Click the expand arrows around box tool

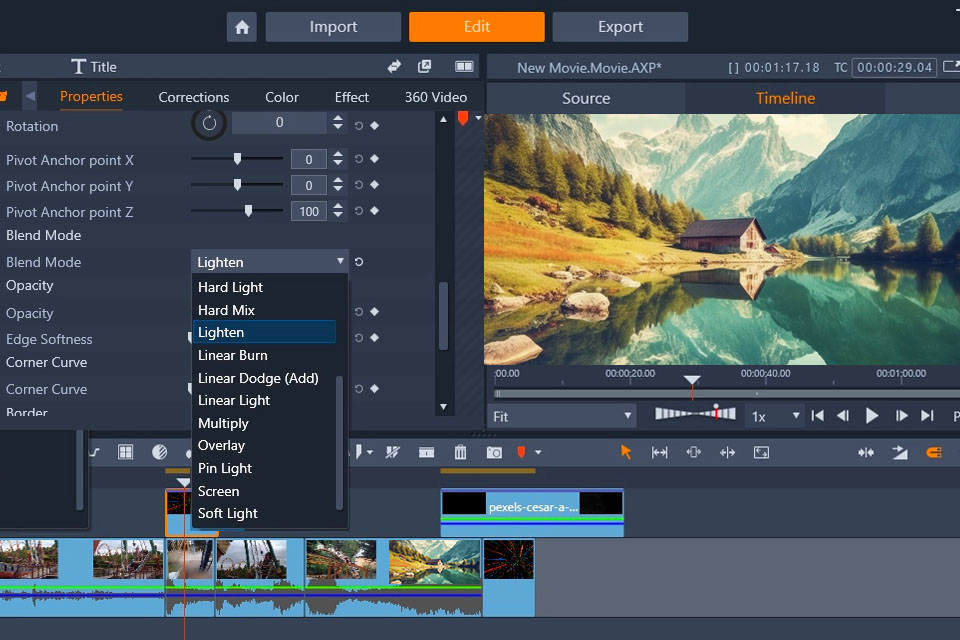(694, 452)
